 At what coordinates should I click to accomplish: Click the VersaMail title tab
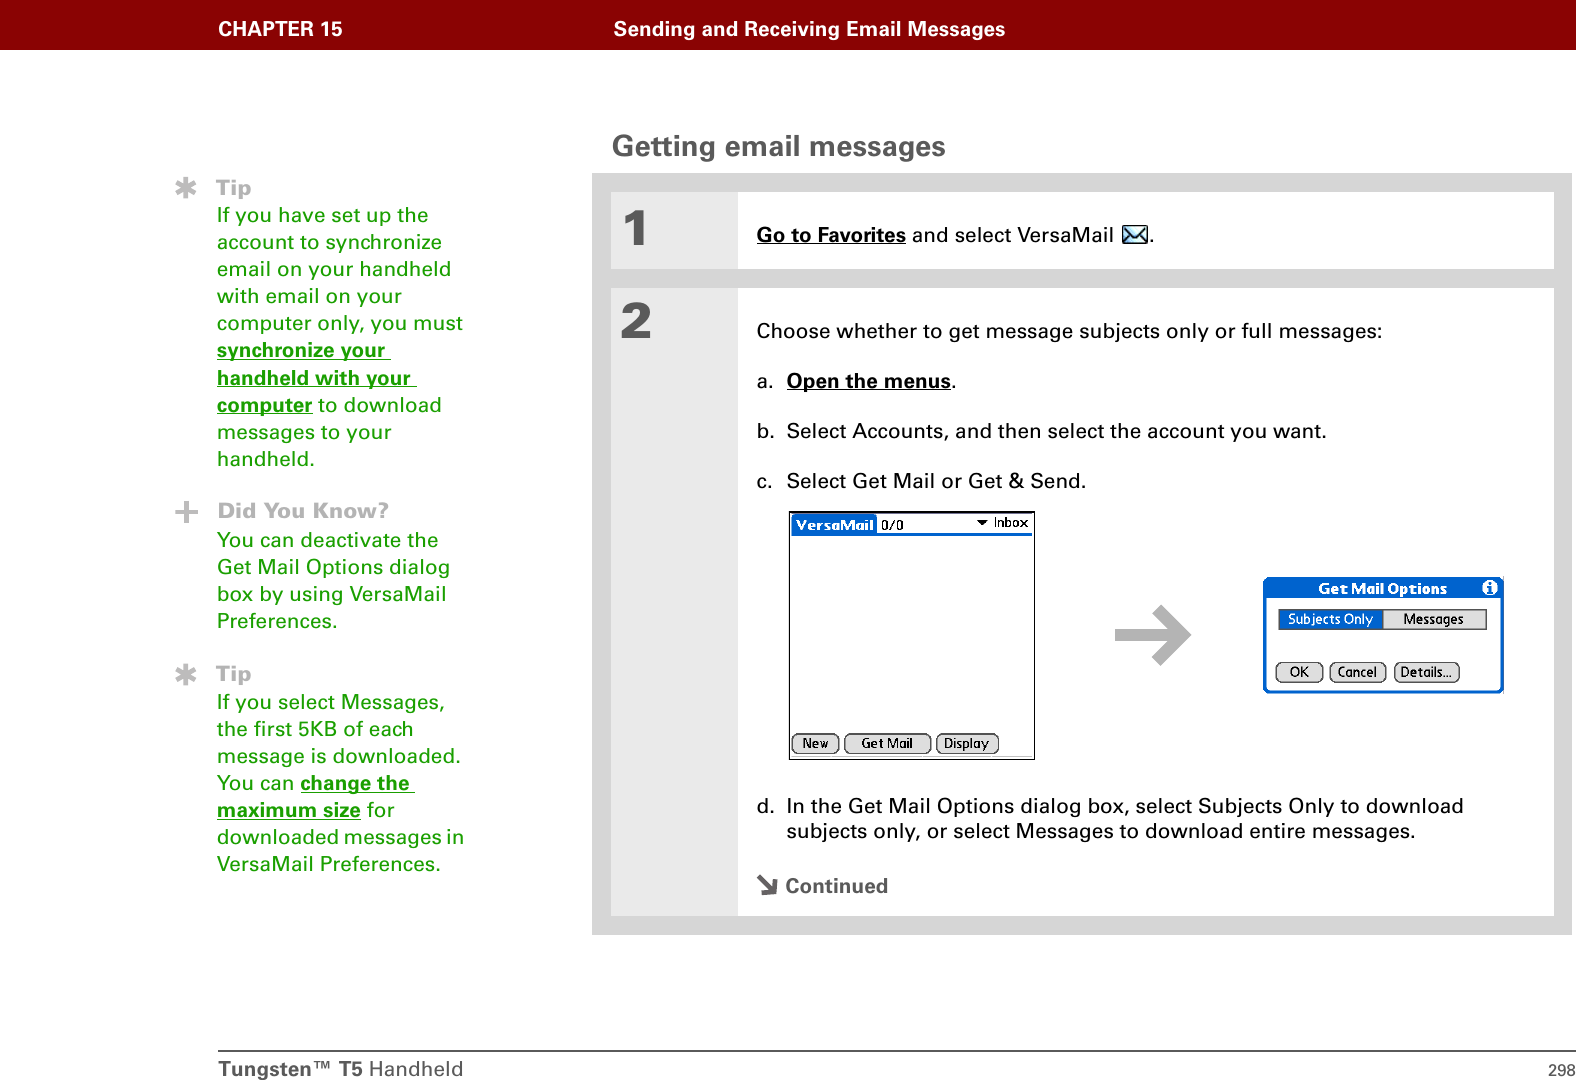(834, 525)
